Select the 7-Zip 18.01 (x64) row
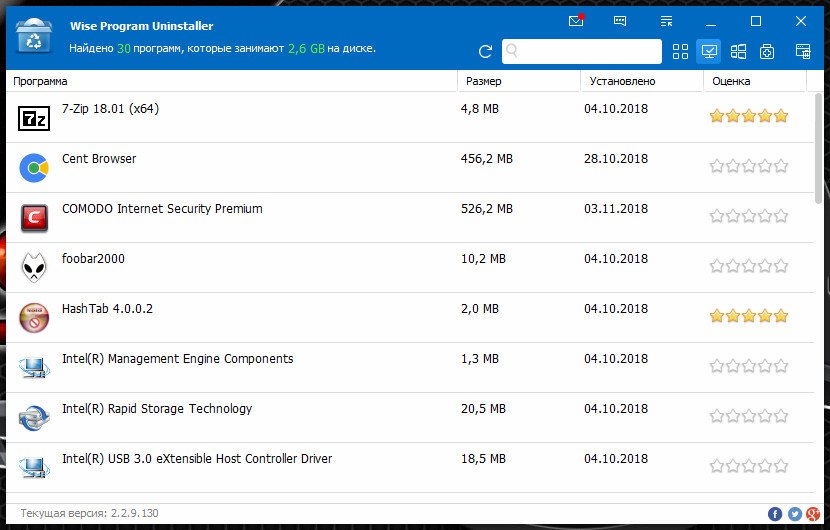The image size is (830, 530). point(410,117)
